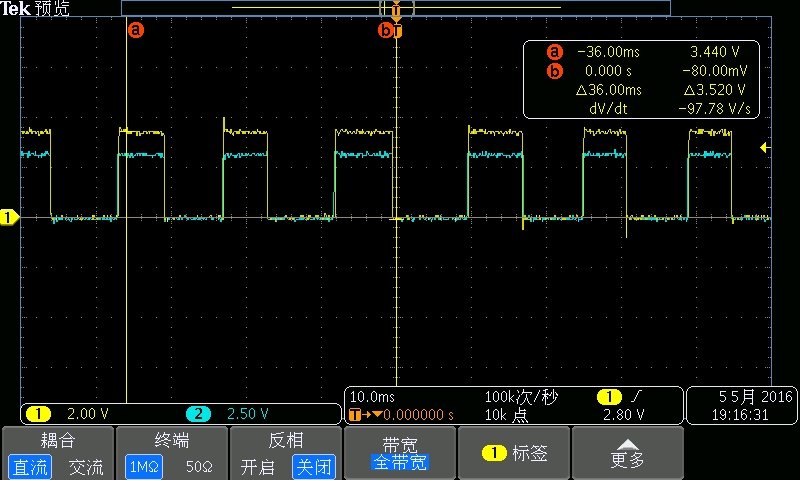
Task: Expand the 更多 more options menu
Action: (x=628, y=453)
